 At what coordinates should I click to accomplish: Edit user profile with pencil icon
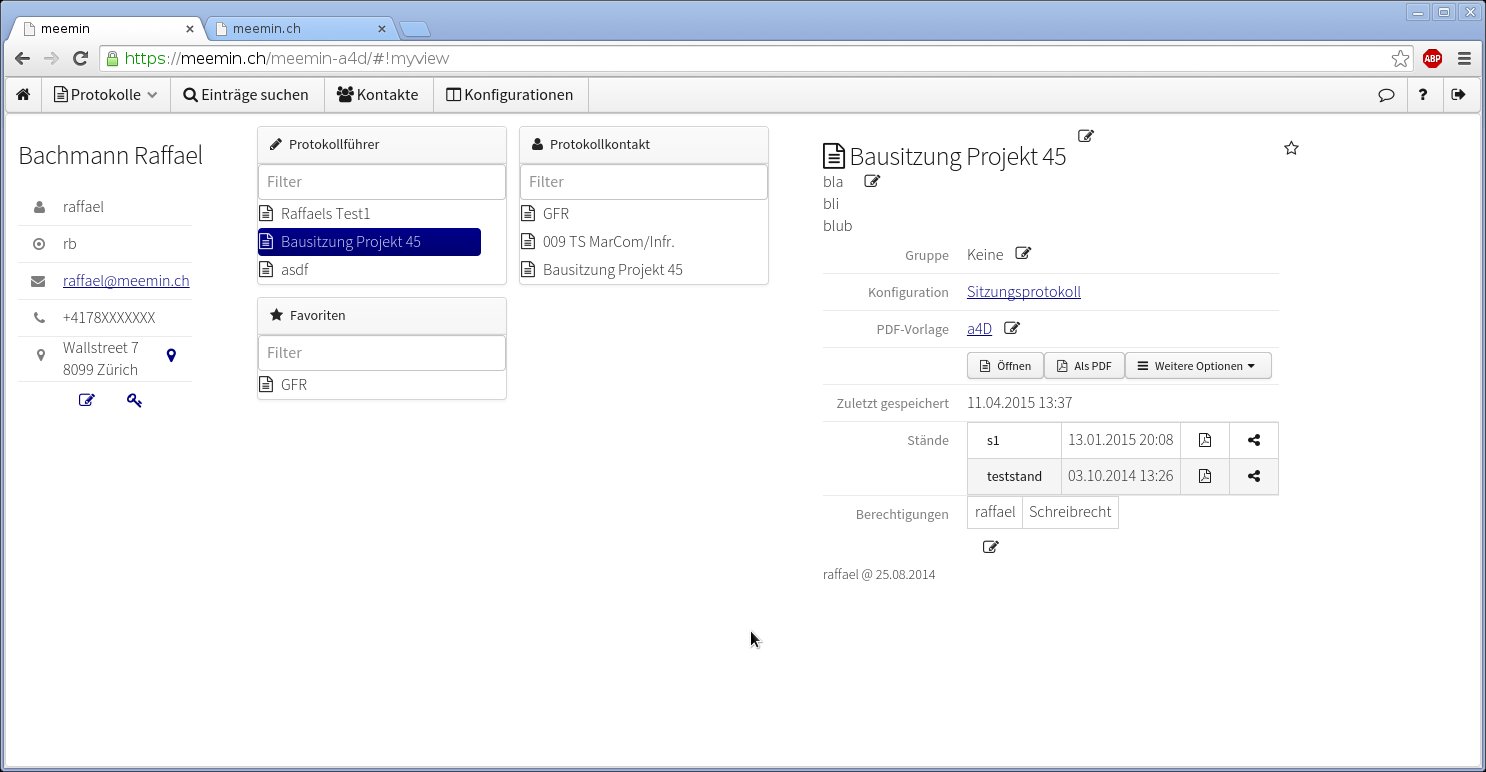(x=87, y=401)
